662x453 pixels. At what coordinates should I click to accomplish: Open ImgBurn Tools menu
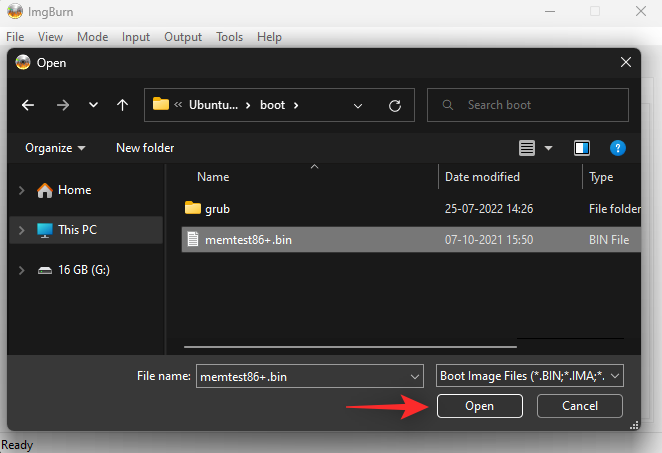[x=229, y=37]
